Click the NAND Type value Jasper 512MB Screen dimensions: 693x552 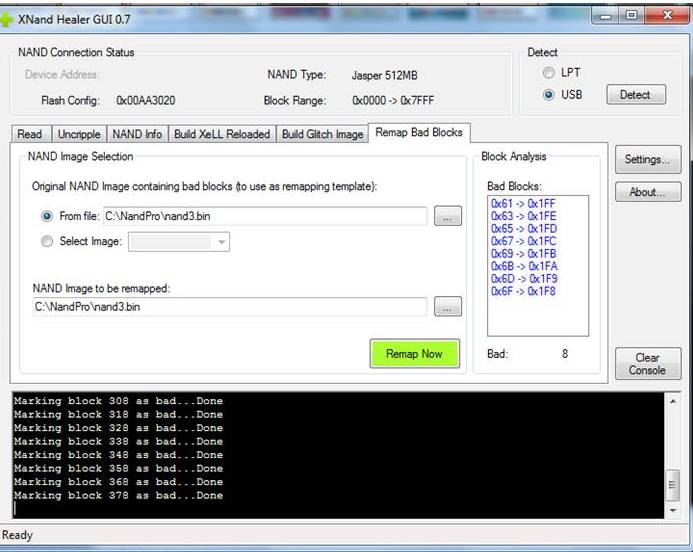[x=385, y=75]
